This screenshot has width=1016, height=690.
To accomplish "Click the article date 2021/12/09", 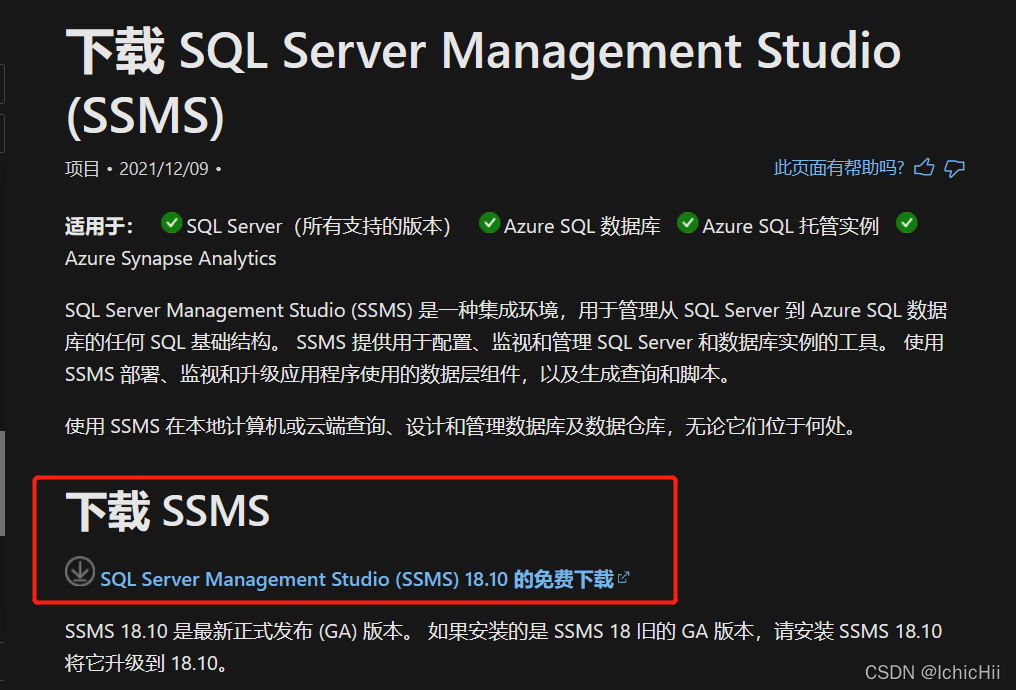I will pos(164,169).
